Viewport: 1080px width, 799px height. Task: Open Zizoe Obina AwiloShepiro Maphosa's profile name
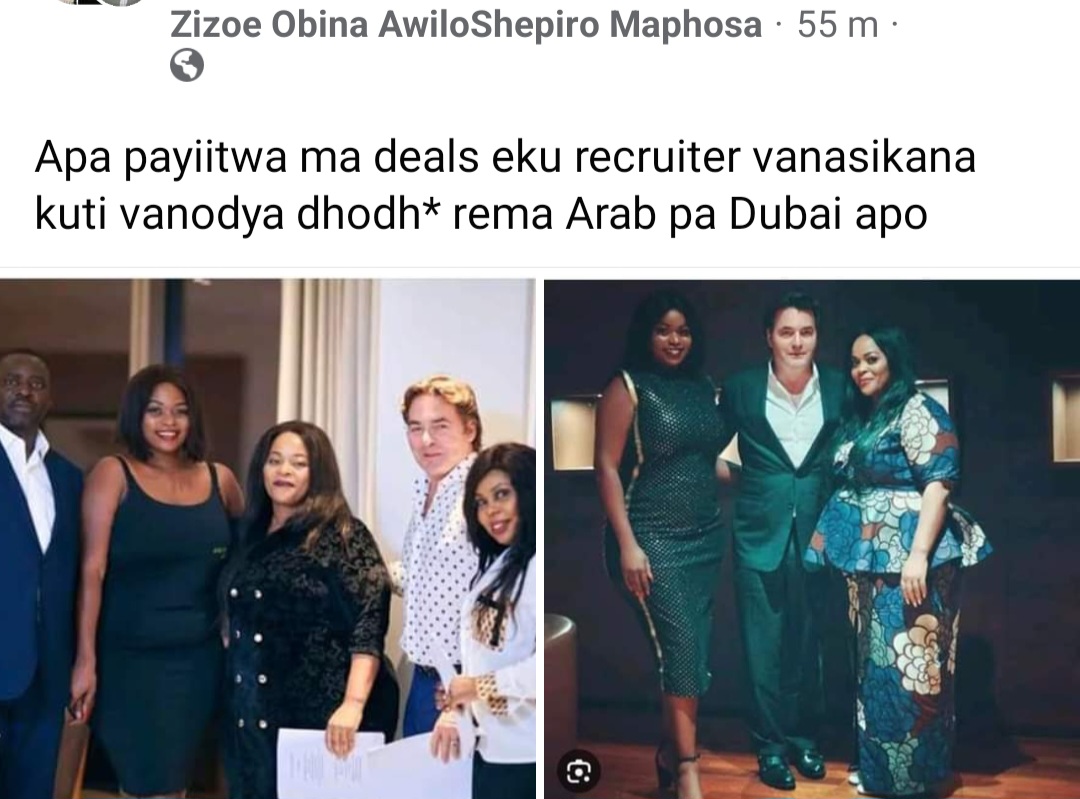pos(466,25)
